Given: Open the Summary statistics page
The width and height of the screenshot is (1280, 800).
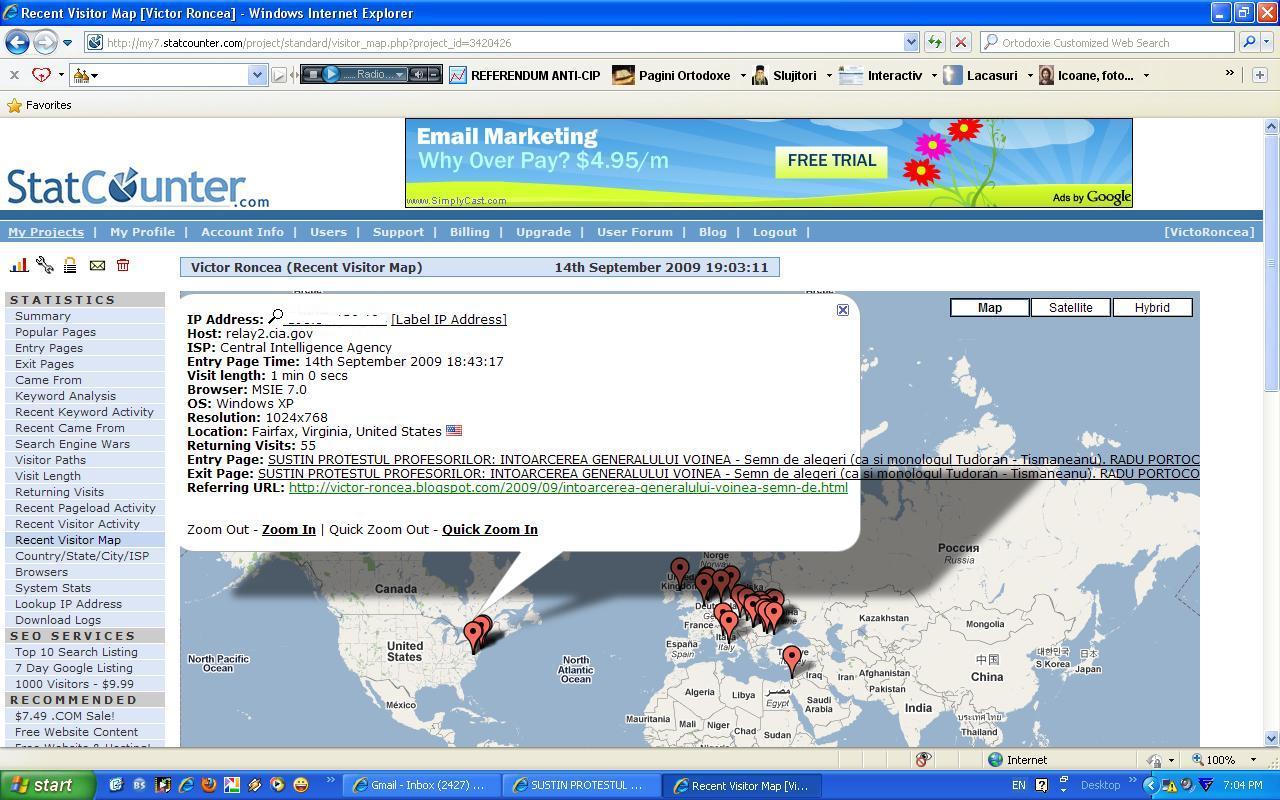Looking at the screenshot, I should click(x=43, y=316).
